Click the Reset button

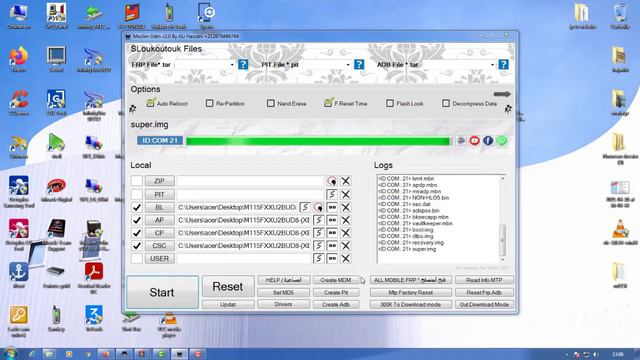(228, 287)
